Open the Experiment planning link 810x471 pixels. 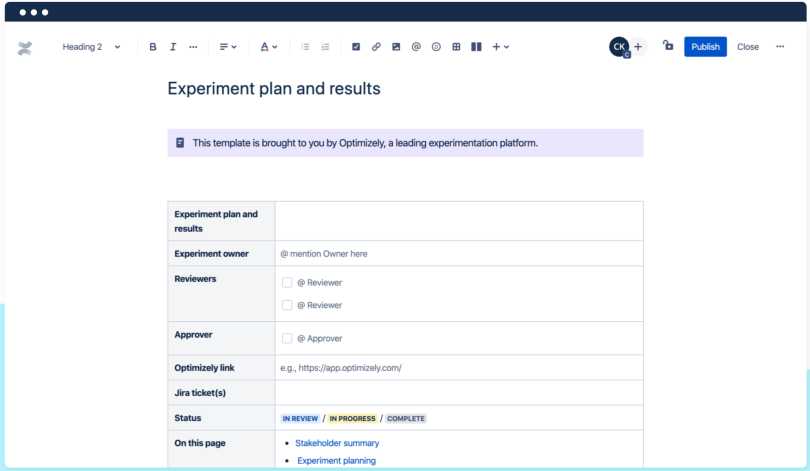pos(336,461)
